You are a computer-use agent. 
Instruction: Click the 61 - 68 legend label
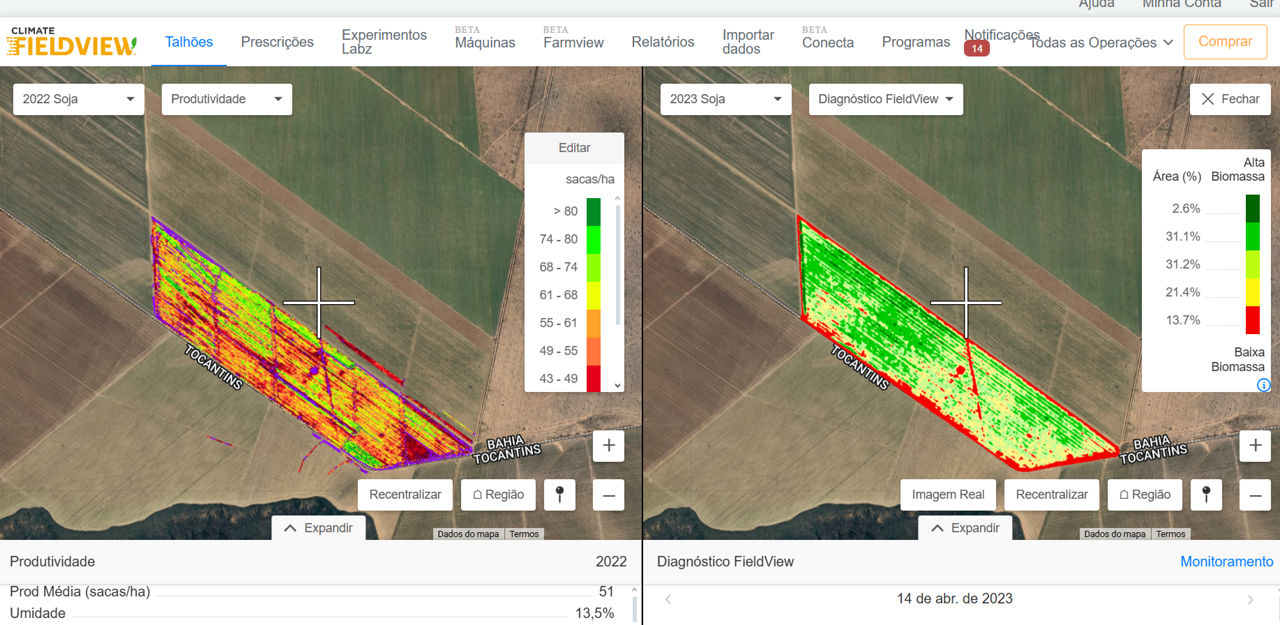558,295
